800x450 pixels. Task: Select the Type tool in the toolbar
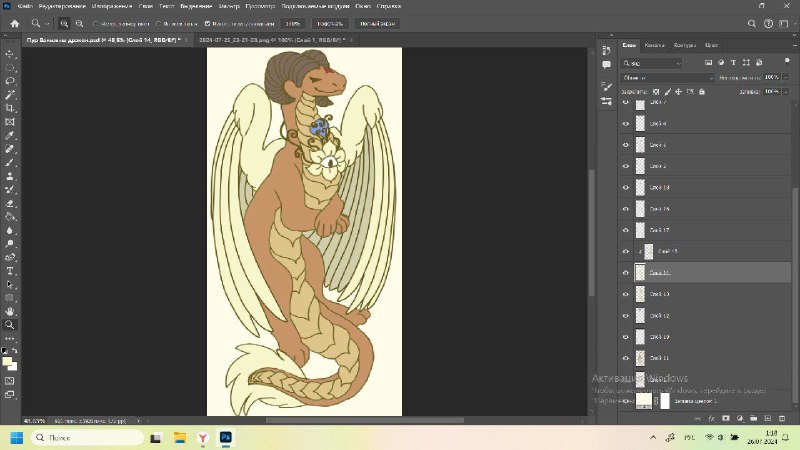click(x=10, y=271)
